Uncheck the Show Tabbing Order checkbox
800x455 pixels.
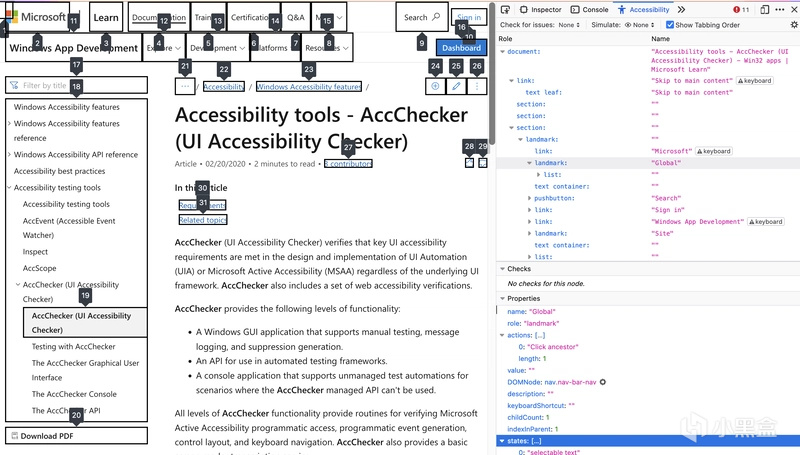click(x=670, y=24)
